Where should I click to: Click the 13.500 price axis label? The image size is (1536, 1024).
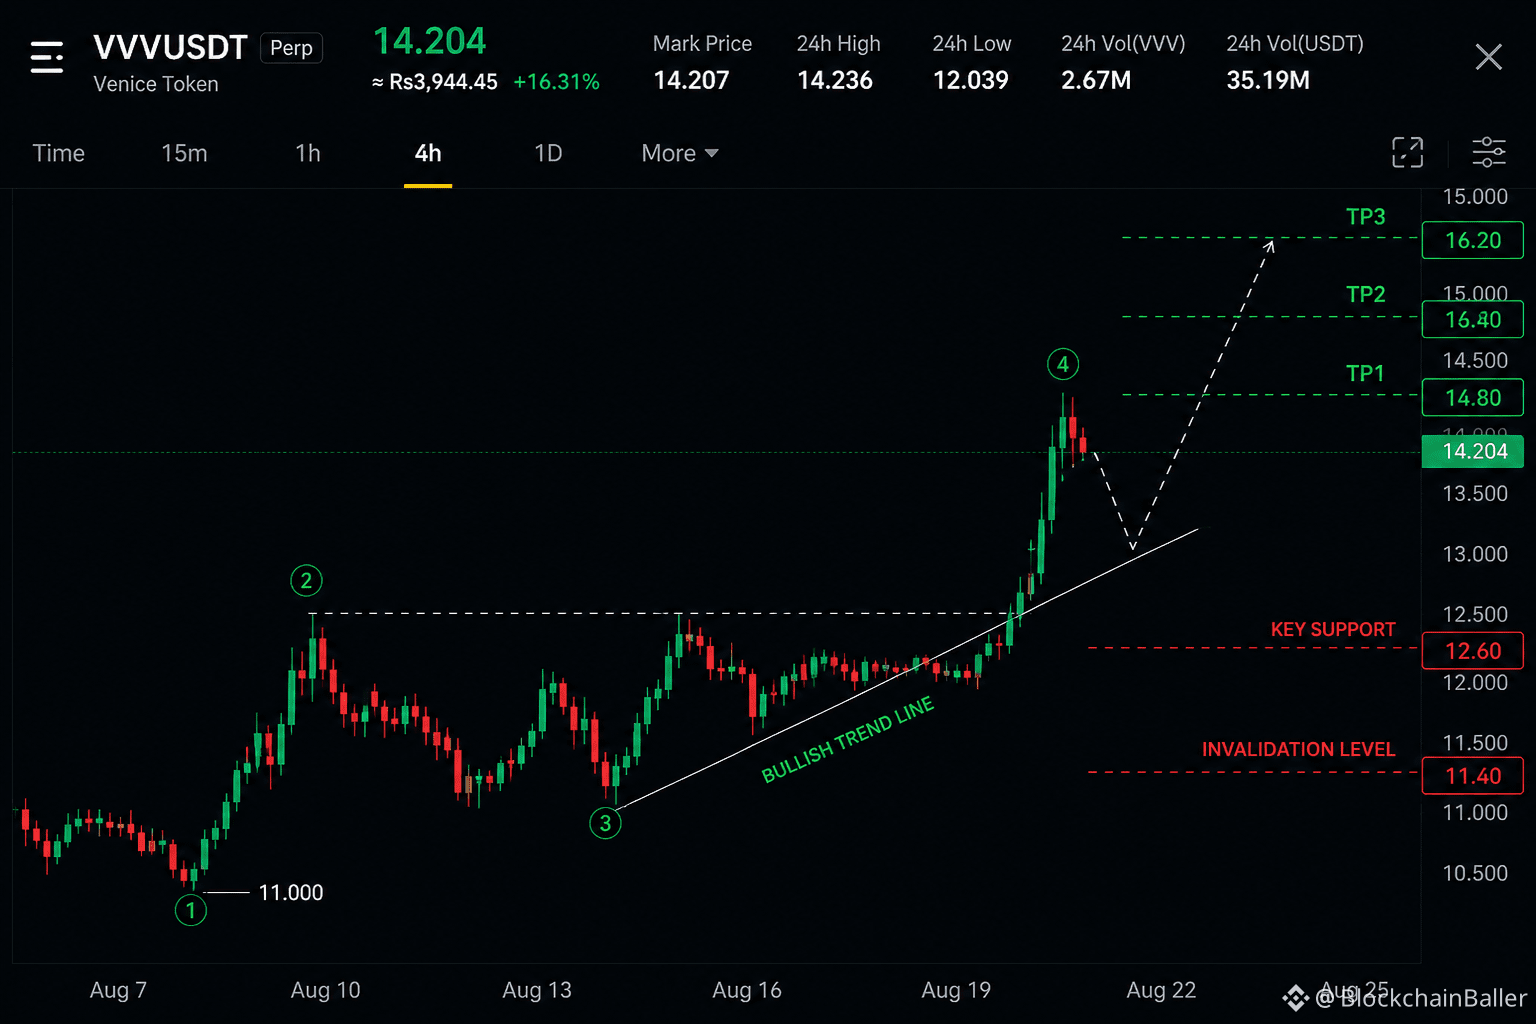(1475, 494)
